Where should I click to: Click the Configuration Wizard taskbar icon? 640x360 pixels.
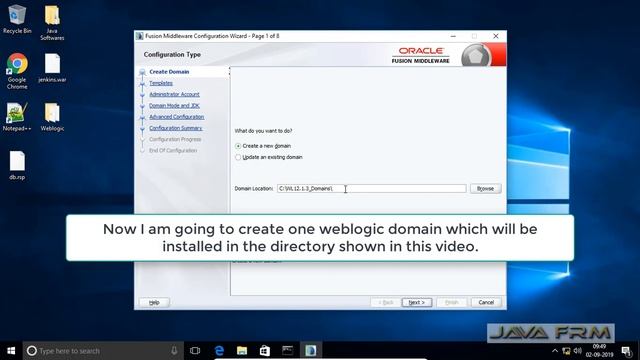(311, 351)
